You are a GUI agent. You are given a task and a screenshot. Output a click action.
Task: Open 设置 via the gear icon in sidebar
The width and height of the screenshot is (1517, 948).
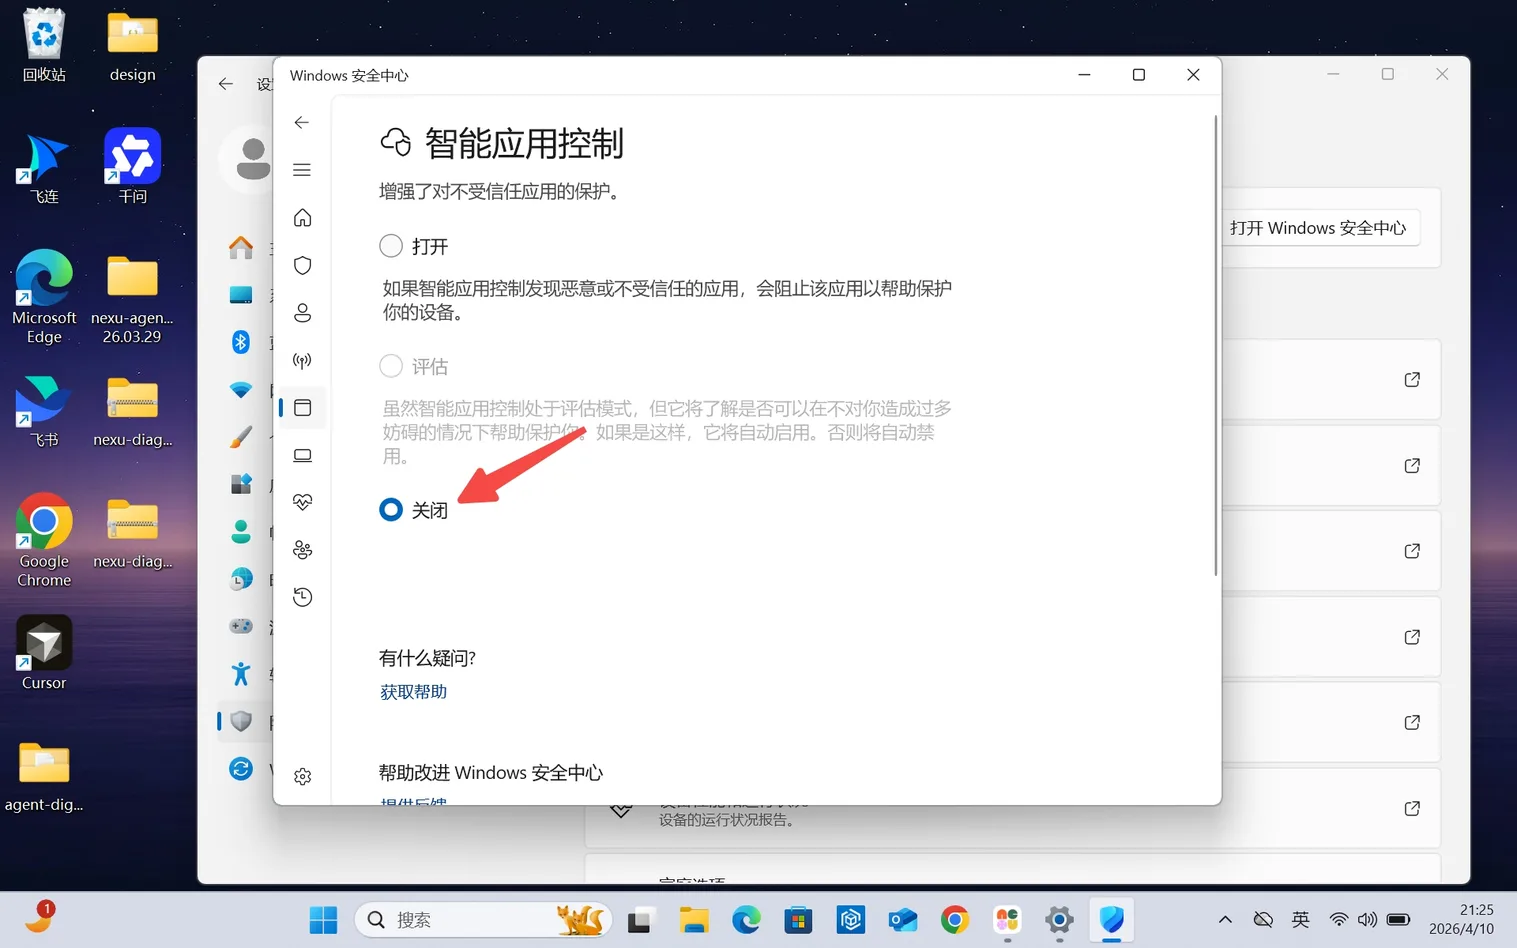pos(302,776)
